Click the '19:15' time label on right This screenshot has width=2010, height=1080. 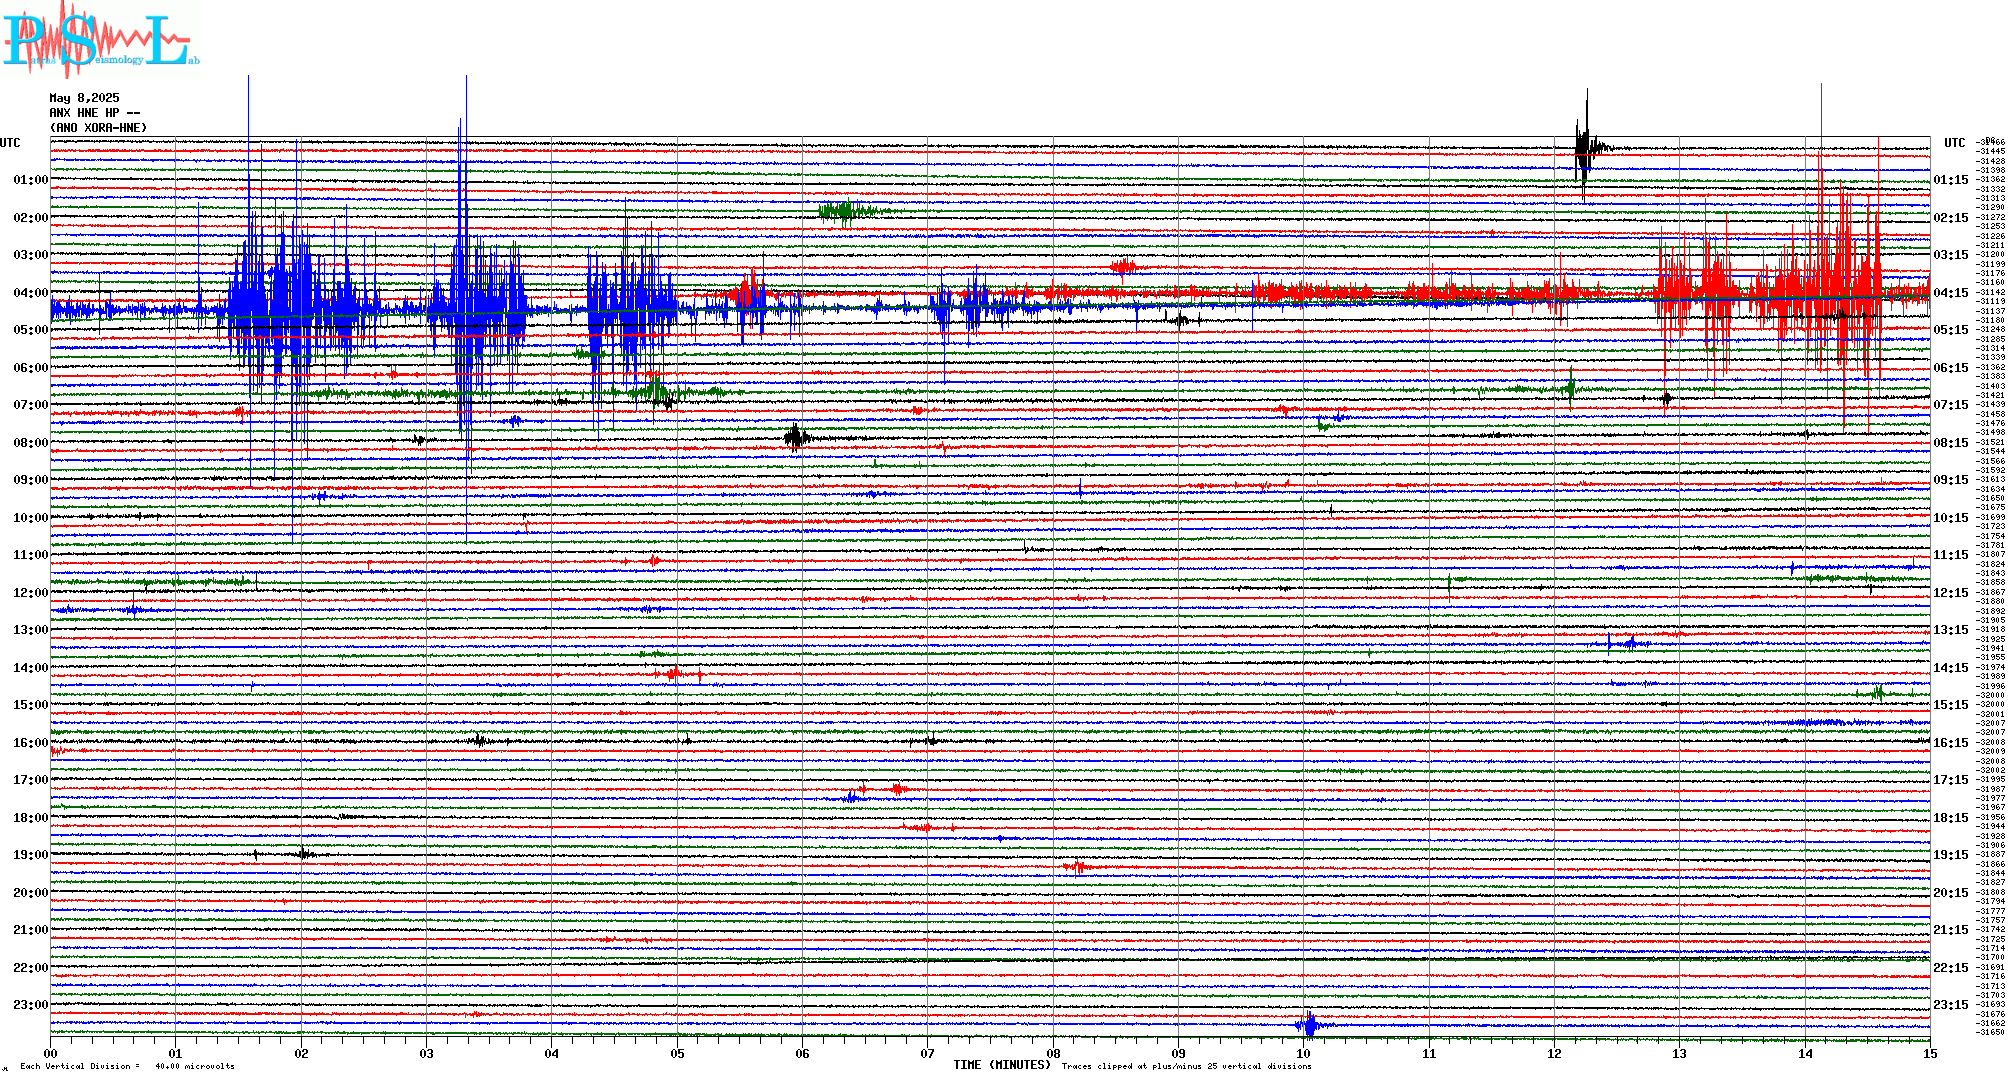1951,855
